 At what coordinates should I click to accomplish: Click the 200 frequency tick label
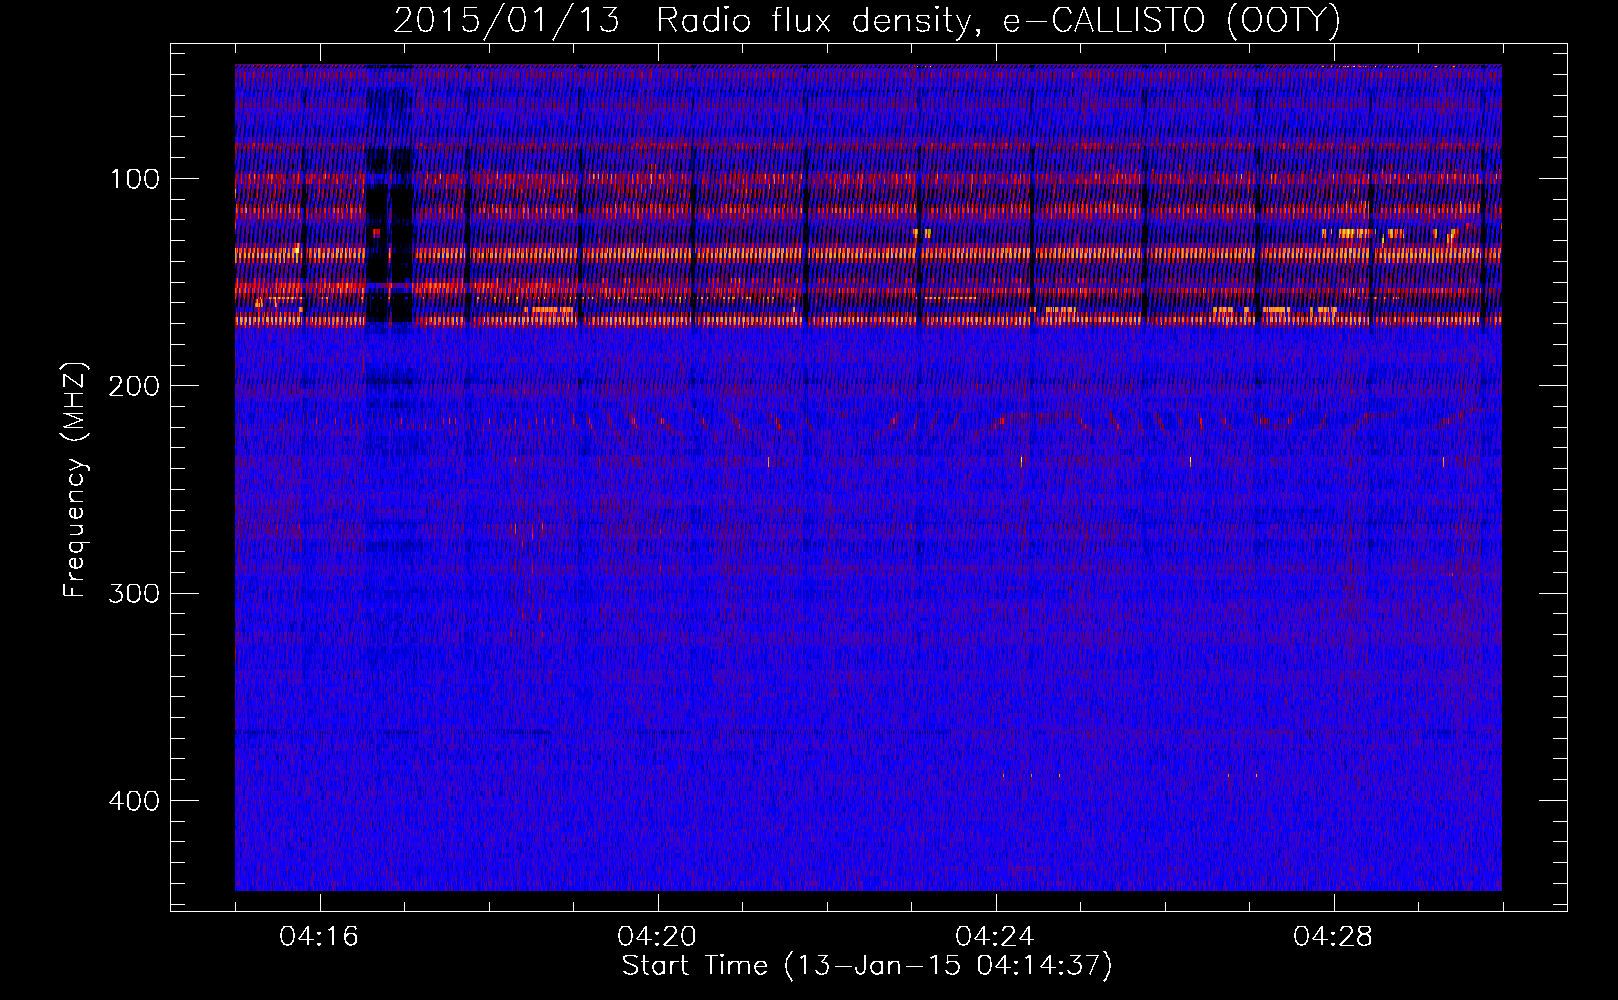click(x=135, y=386)
